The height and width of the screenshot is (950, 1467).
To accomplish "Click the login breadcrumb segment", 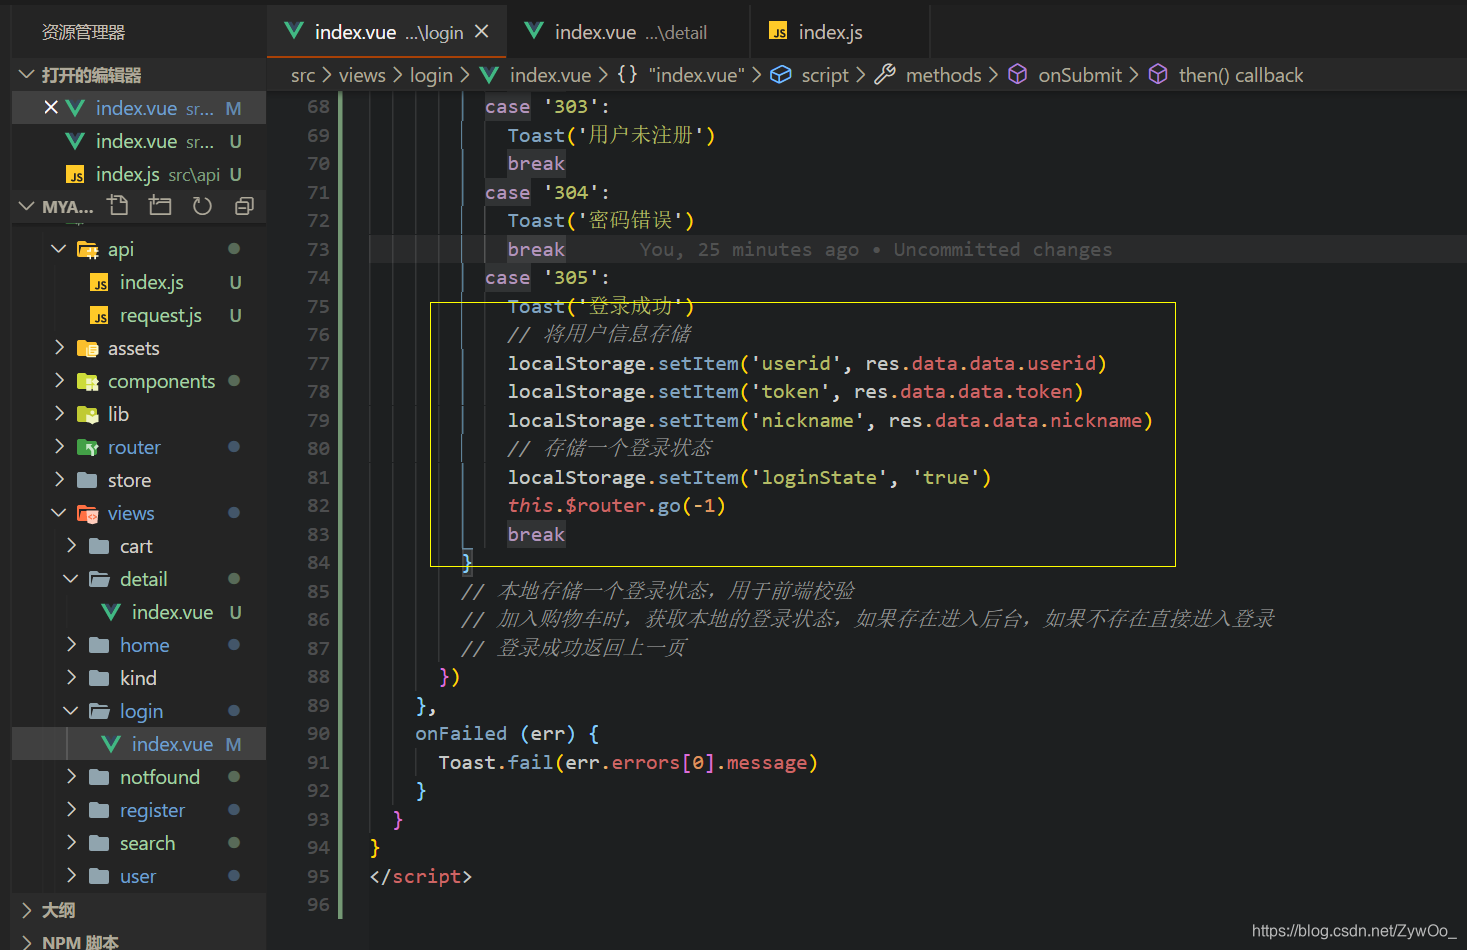I will (x=431, y=75).
